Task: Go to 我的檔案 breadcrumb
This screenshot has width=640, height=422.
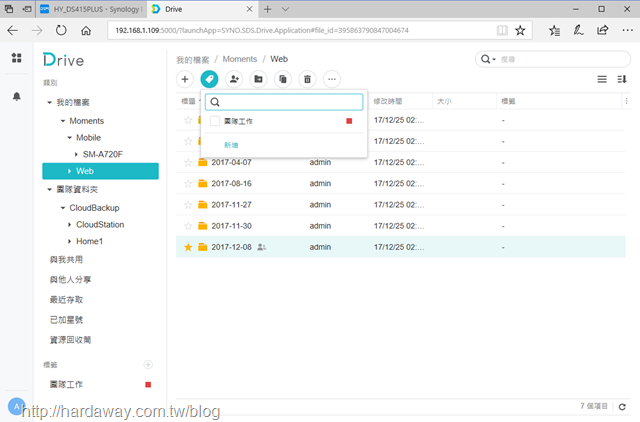Action: pos(193,60)
